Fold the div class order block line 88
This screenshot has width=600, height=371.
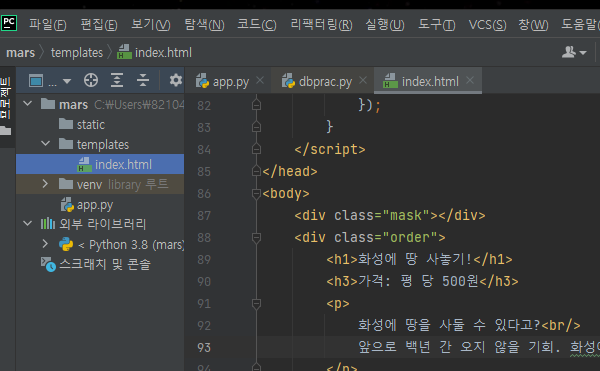[256, 238]
